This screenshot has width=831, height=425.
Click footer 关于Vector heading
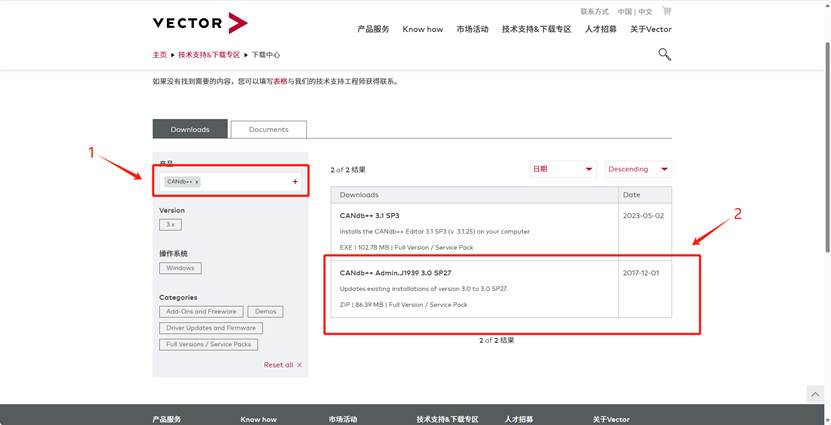(611, 419)
